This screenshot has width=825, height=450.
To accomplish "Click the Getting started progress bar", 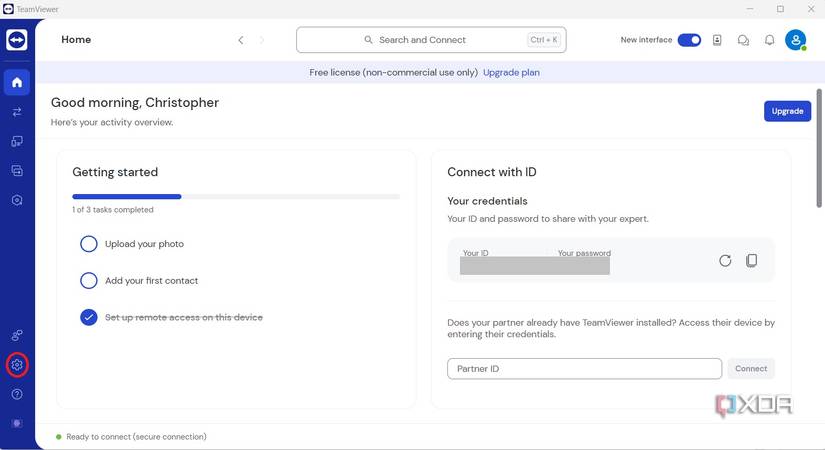I will pos(236,196).
